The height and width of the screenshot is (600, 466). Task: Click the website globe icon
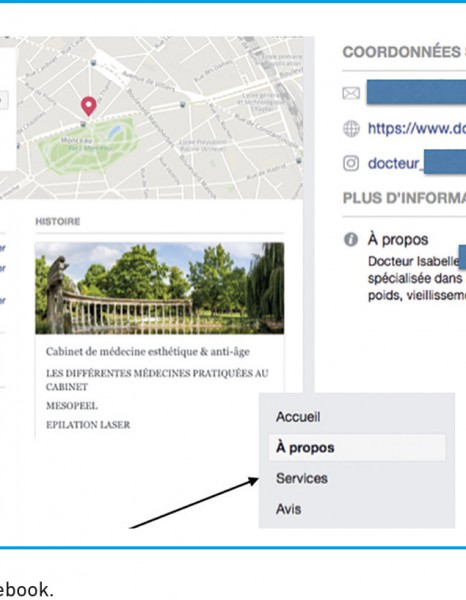pos(351,129)
